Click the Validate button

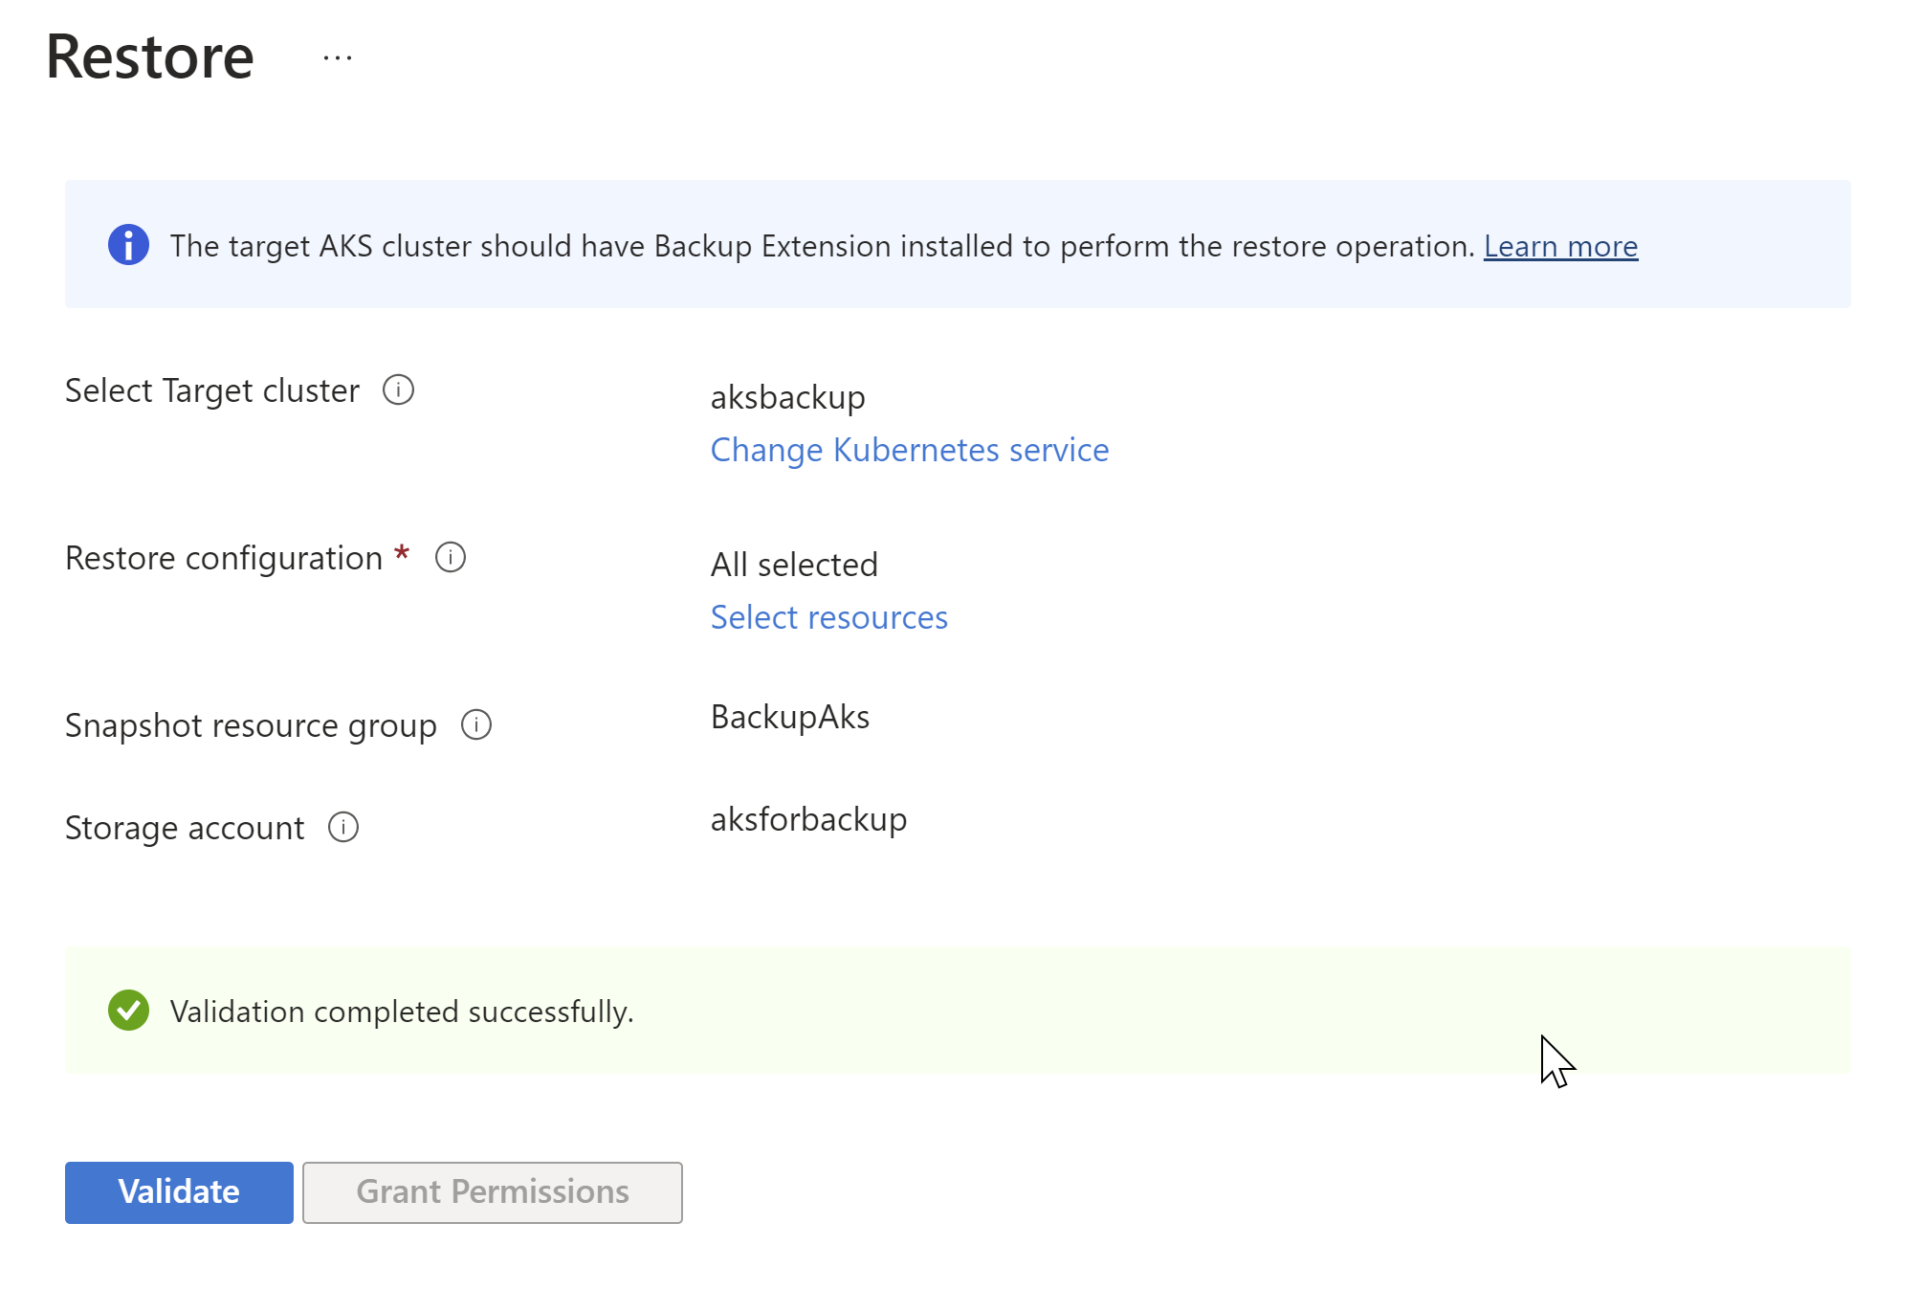179,1192
